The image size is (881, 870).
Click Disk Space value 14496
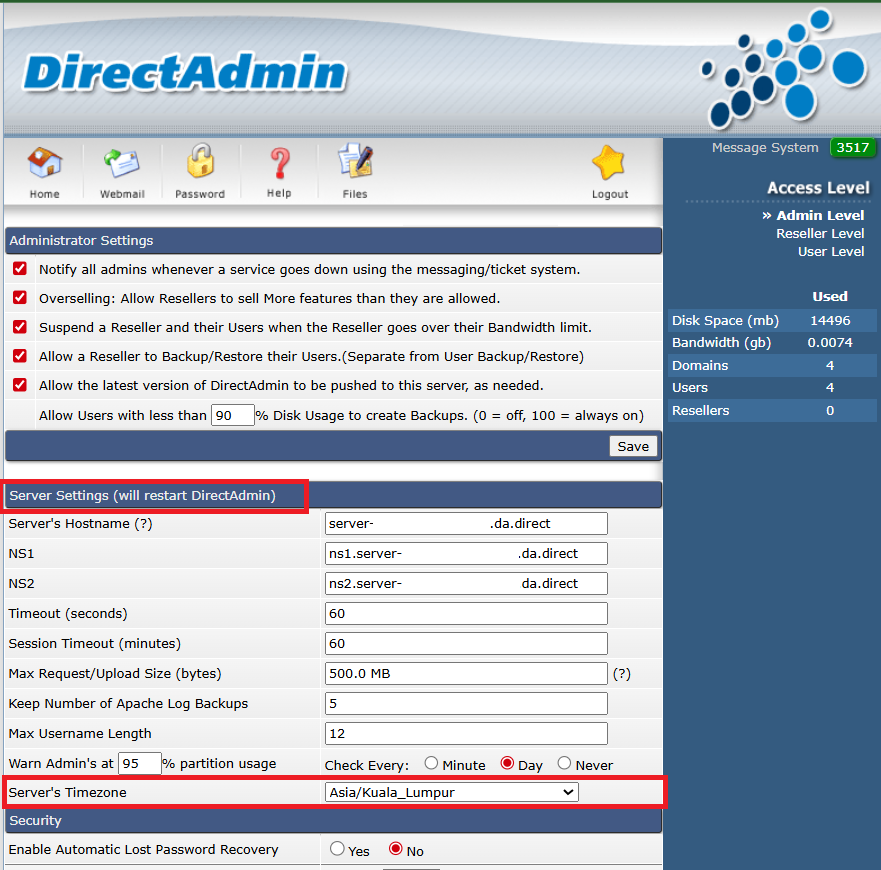point(830,320)
